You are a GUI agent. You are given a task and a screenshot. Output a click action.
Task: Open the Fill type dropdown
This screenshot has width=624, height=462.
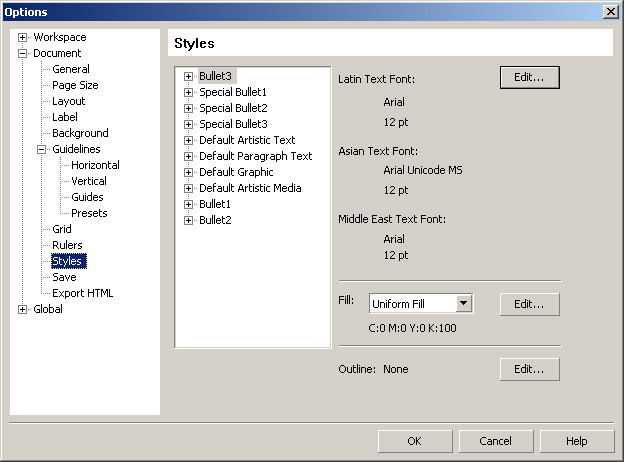[464, 304]
